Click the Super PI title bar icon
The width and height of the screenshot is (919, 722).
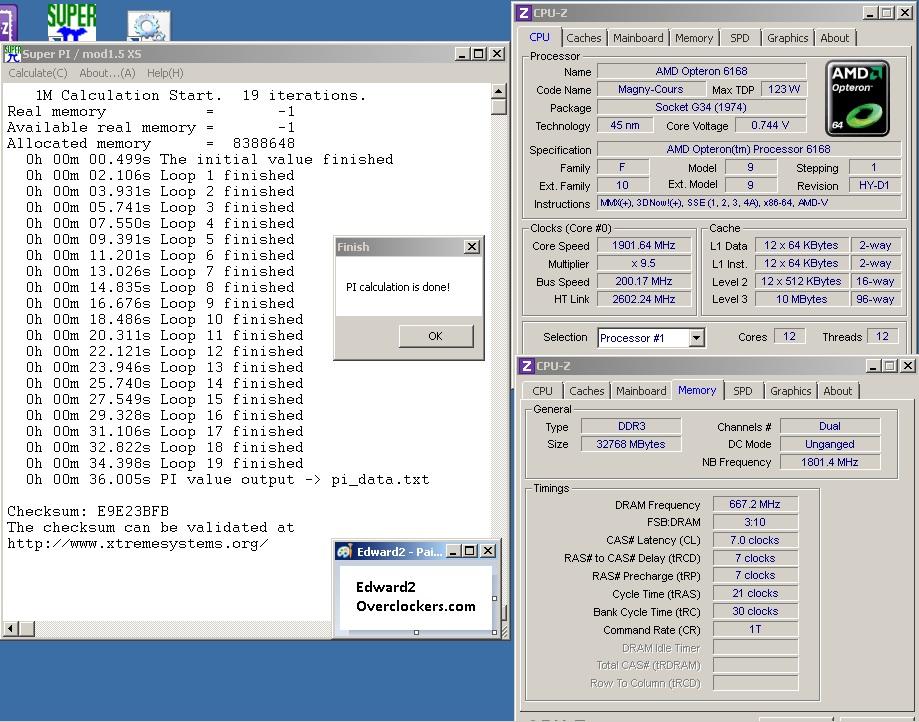pyautogui.click(x=12, y=53)
